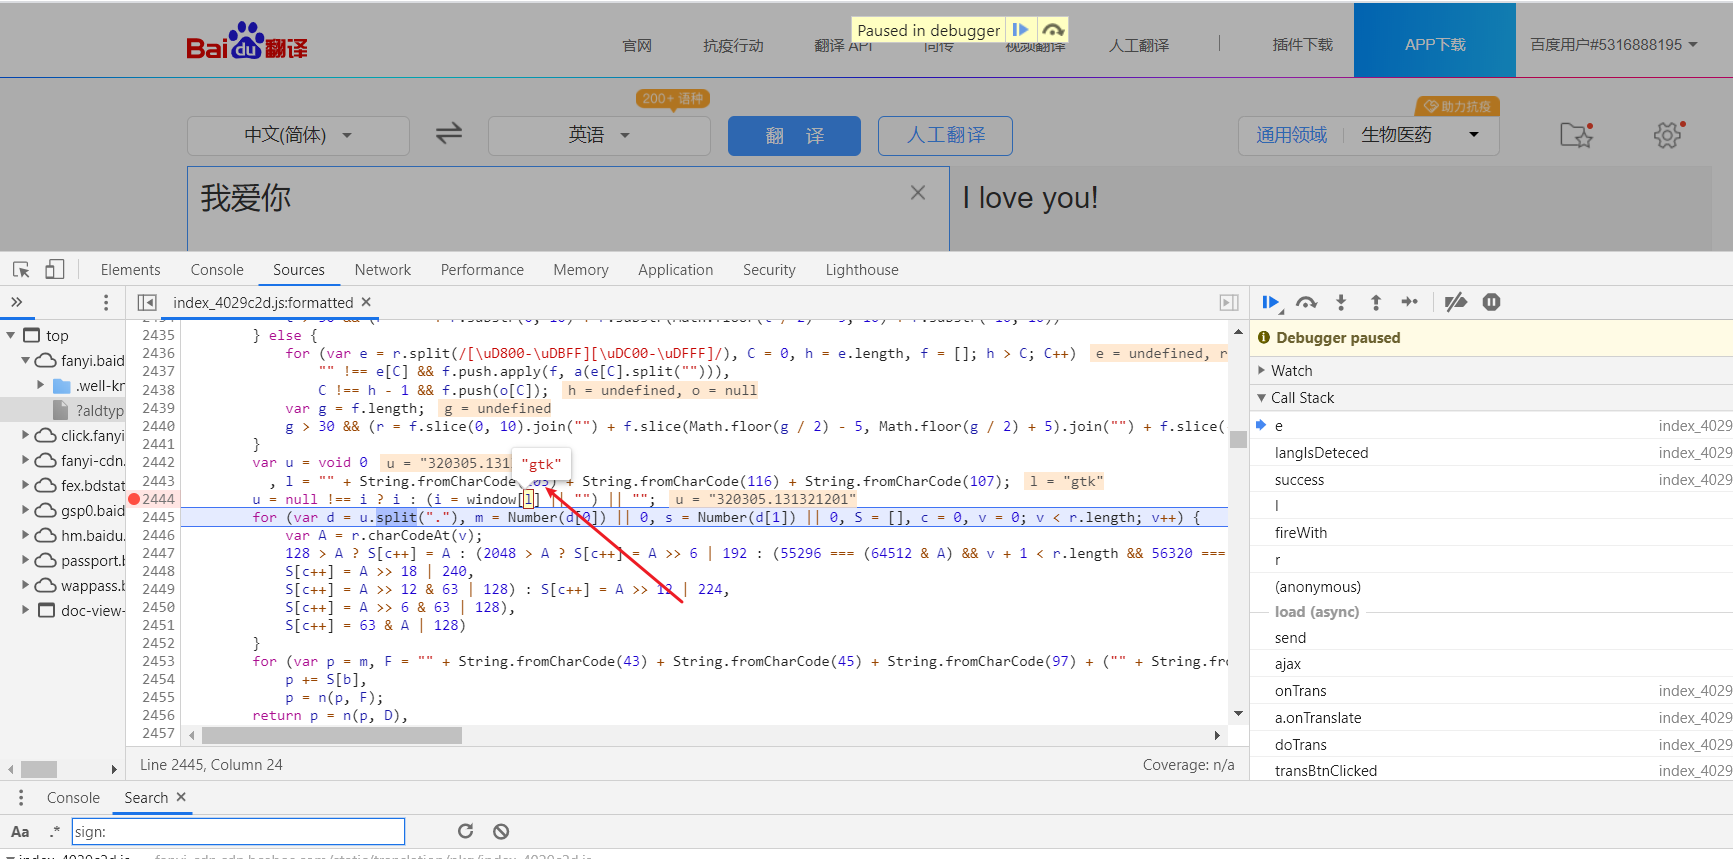Select the 通用领域 domain option
The height and width of the screenshot is (859, 1733).
pyautogui.click(x=1291, y=135)
